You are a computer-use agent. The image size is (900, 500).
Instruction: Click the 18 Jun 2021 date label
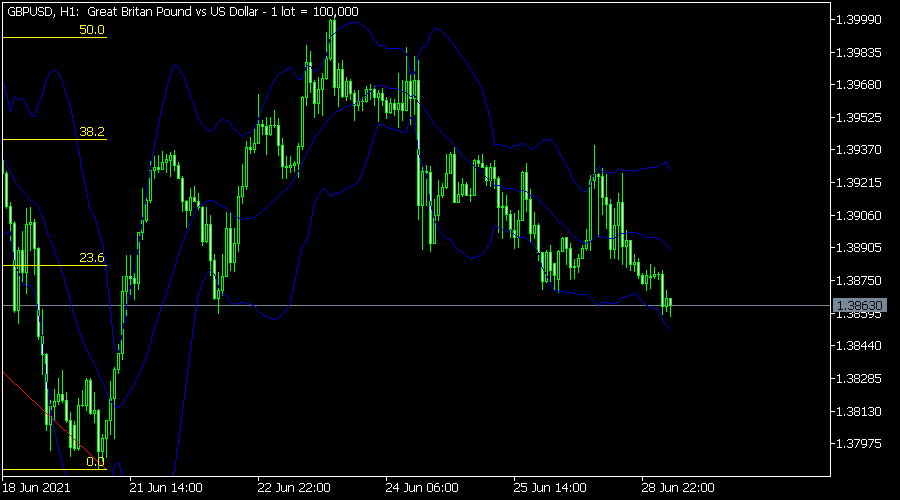(x=36, y=488)
